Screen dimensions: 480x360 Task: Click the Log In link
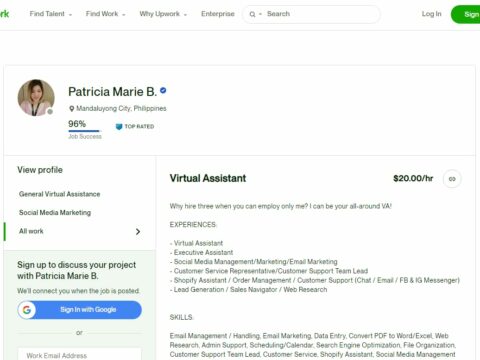pos(431,14)
